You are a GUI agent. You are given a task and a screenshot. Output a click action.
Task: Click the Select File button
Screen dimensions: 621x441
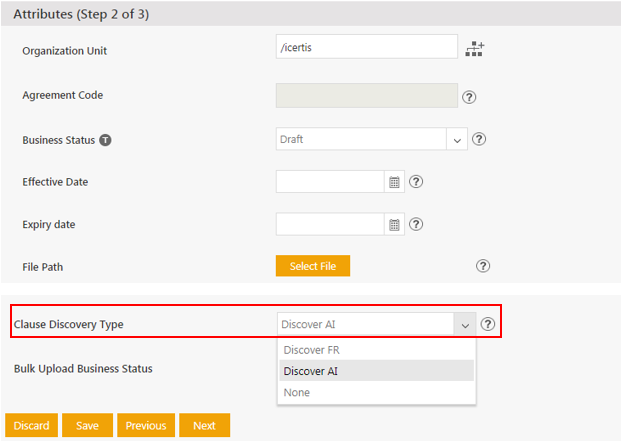click(x=312, y=266)
